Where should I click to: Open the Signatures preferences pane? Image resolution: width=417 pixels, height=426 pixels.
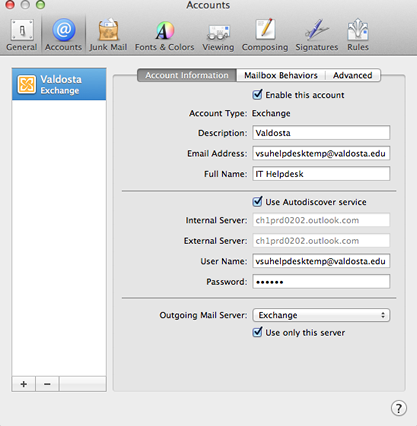(317, 35)
